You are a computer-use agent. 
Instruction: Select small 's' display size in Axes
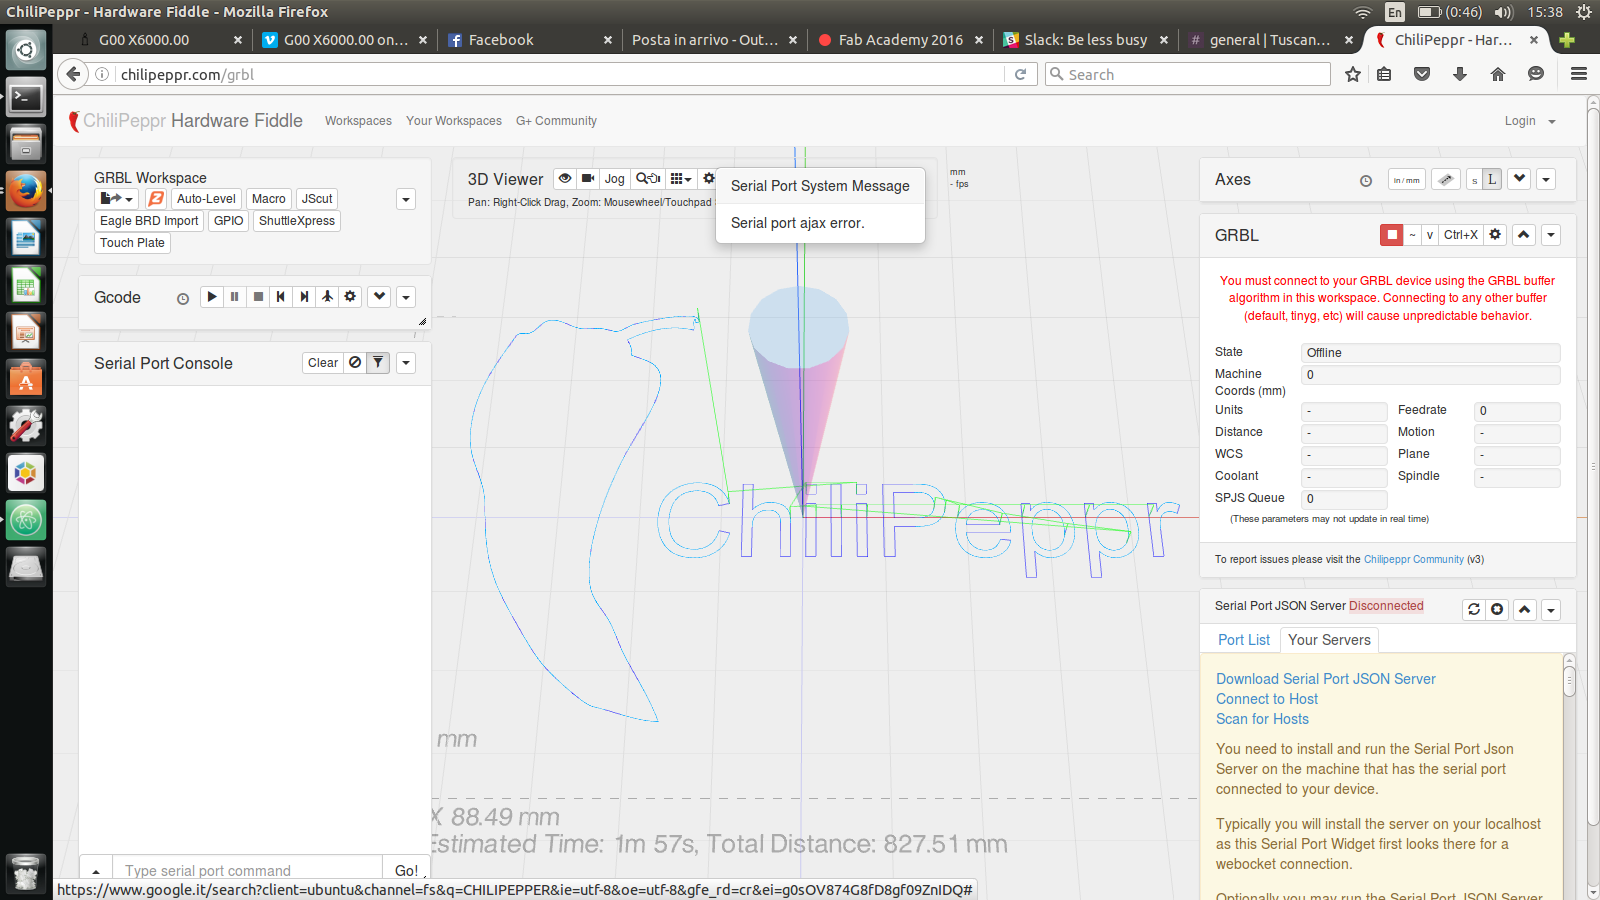coord(1474,180)
